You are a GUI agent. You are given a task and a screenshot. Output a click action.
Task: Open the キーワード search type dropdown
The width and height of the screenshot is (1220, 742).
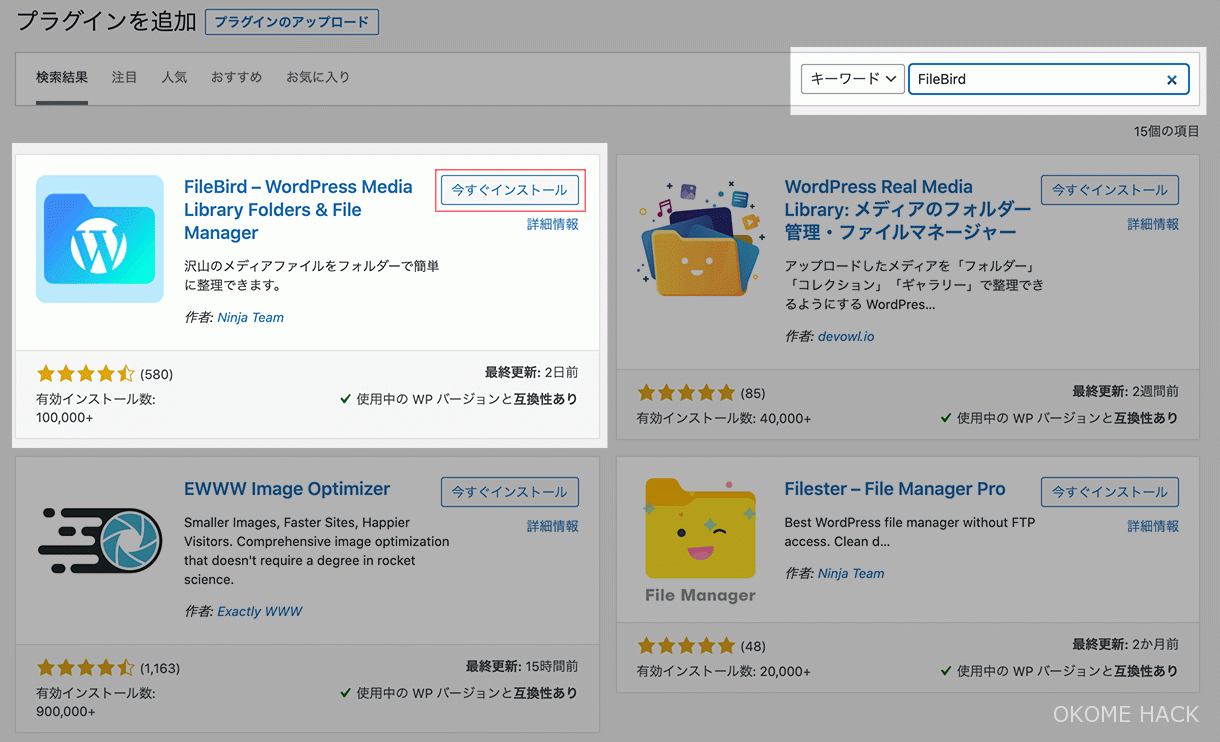click(852, 79)
